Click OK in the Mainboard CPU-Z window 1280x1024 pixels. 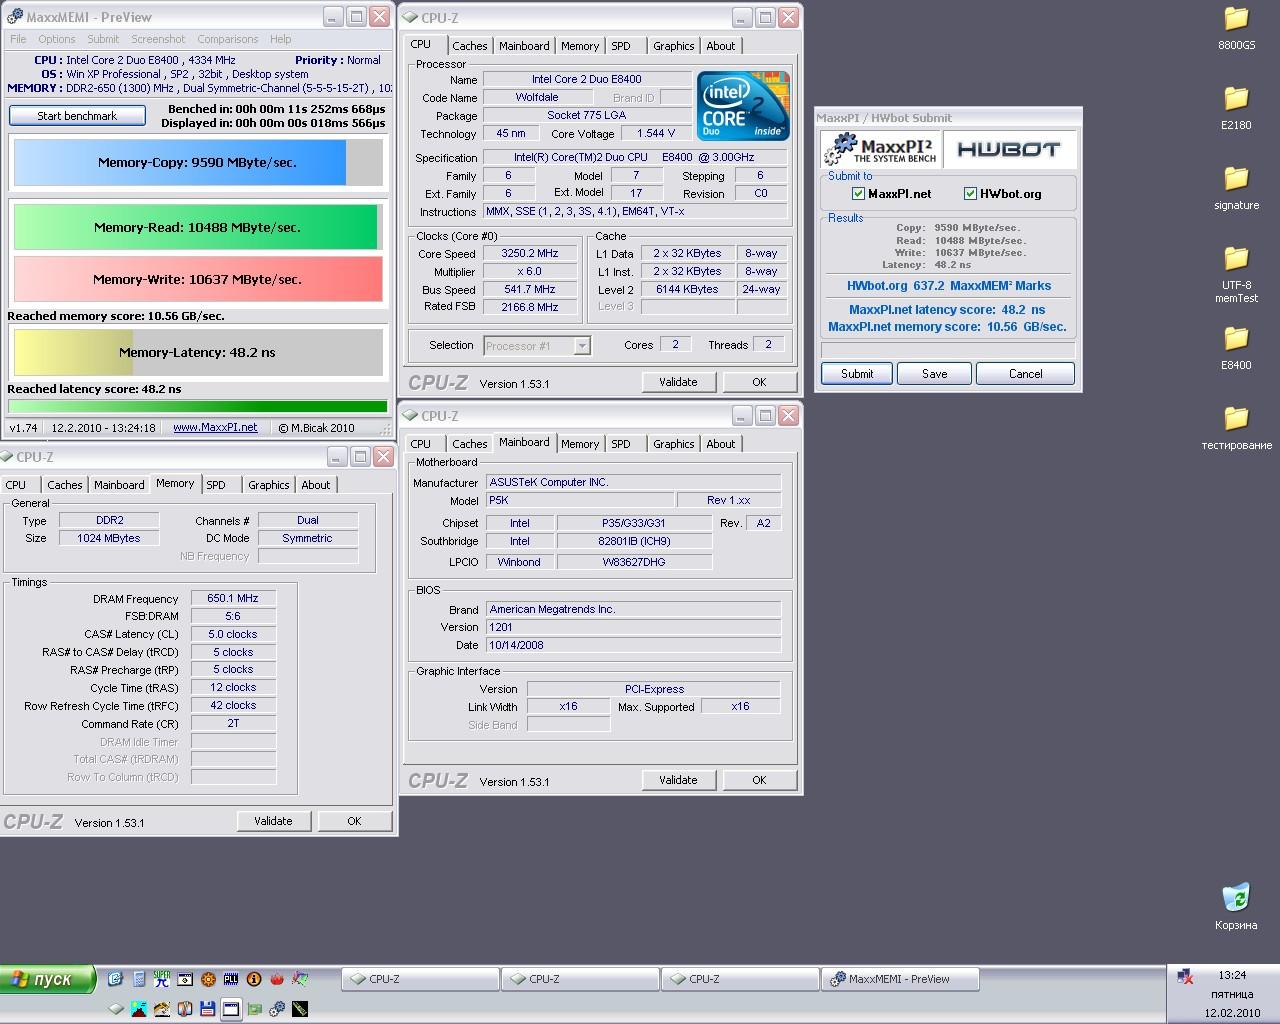[759, 780]
